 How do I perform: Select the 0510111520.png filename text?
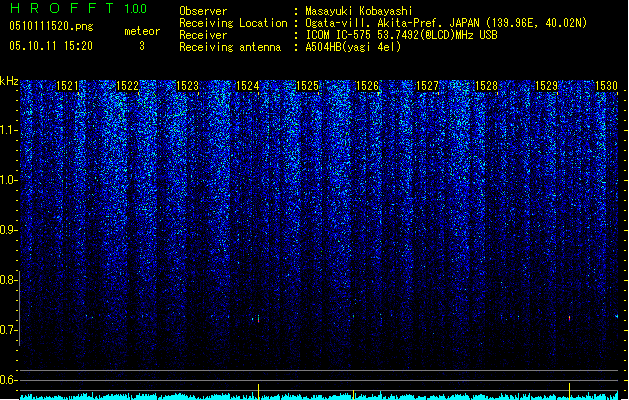coord(51,26)
